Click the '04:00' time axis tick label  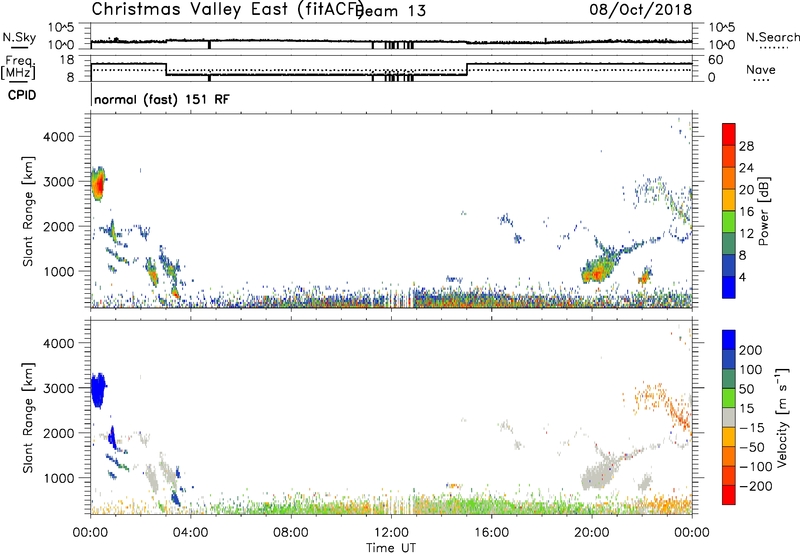[191, 533]
